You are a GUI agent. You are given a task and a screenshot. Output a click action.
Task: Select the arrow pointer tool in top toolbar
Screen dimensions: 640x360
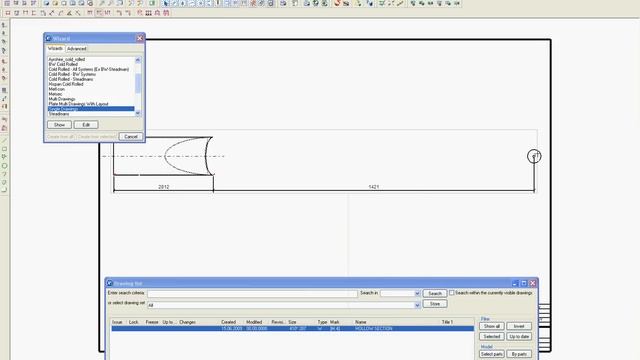[166, 3]
